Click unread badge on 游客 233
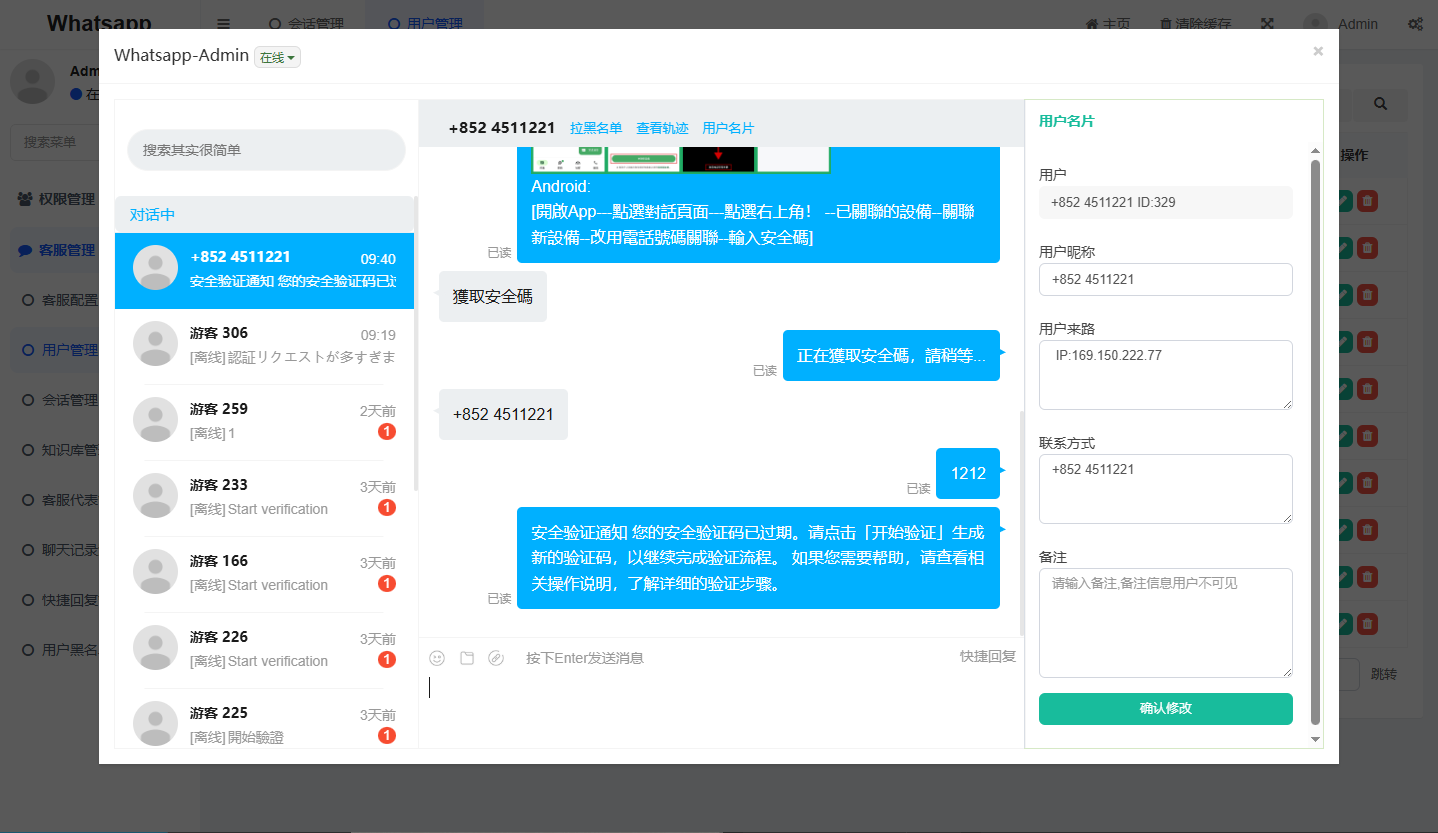 387,508
